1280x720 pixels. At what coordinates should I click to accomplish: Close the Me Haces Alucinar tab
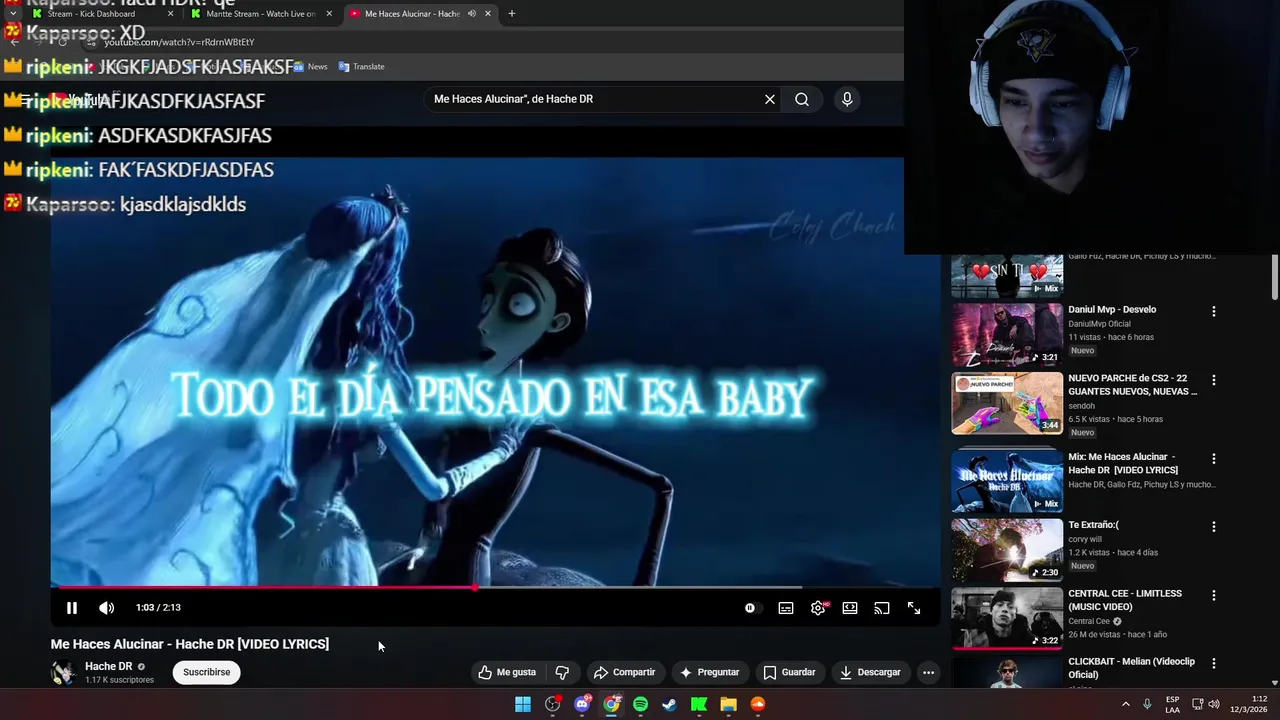(488, 14)
